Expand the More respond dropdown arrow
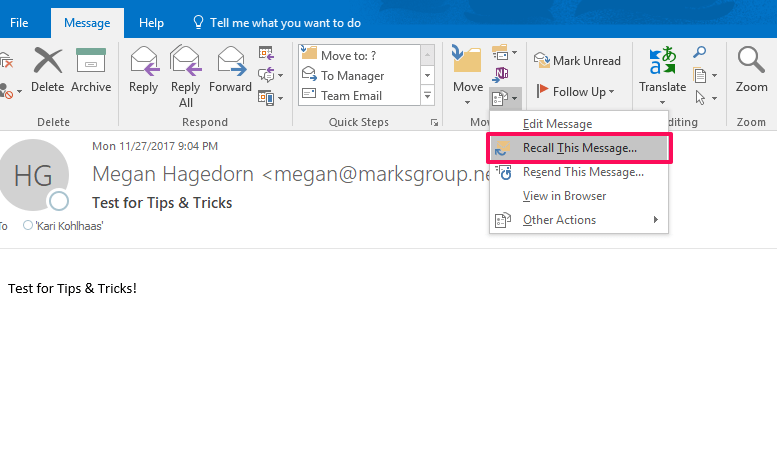This screenshot has height=455, width=777. [x=280, y=98]
